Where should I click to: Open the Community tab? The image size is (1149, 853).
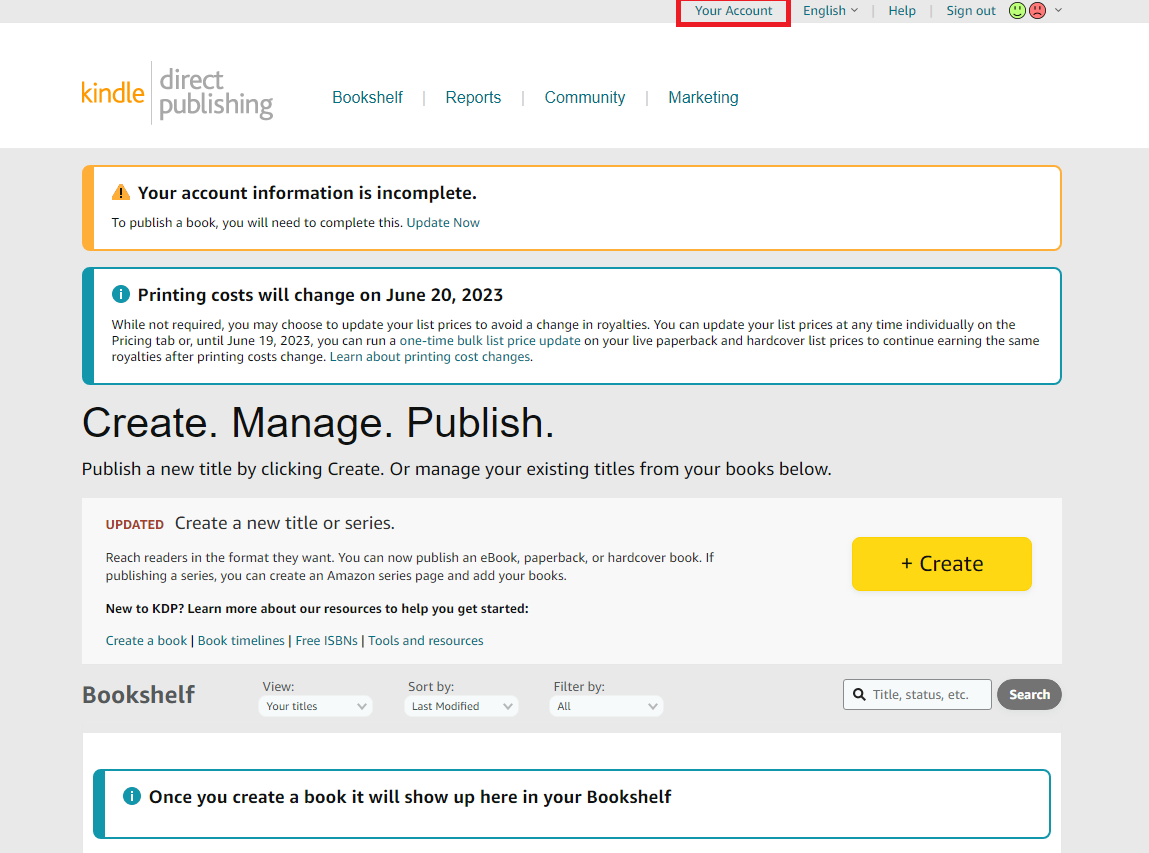tap(585, 97)
